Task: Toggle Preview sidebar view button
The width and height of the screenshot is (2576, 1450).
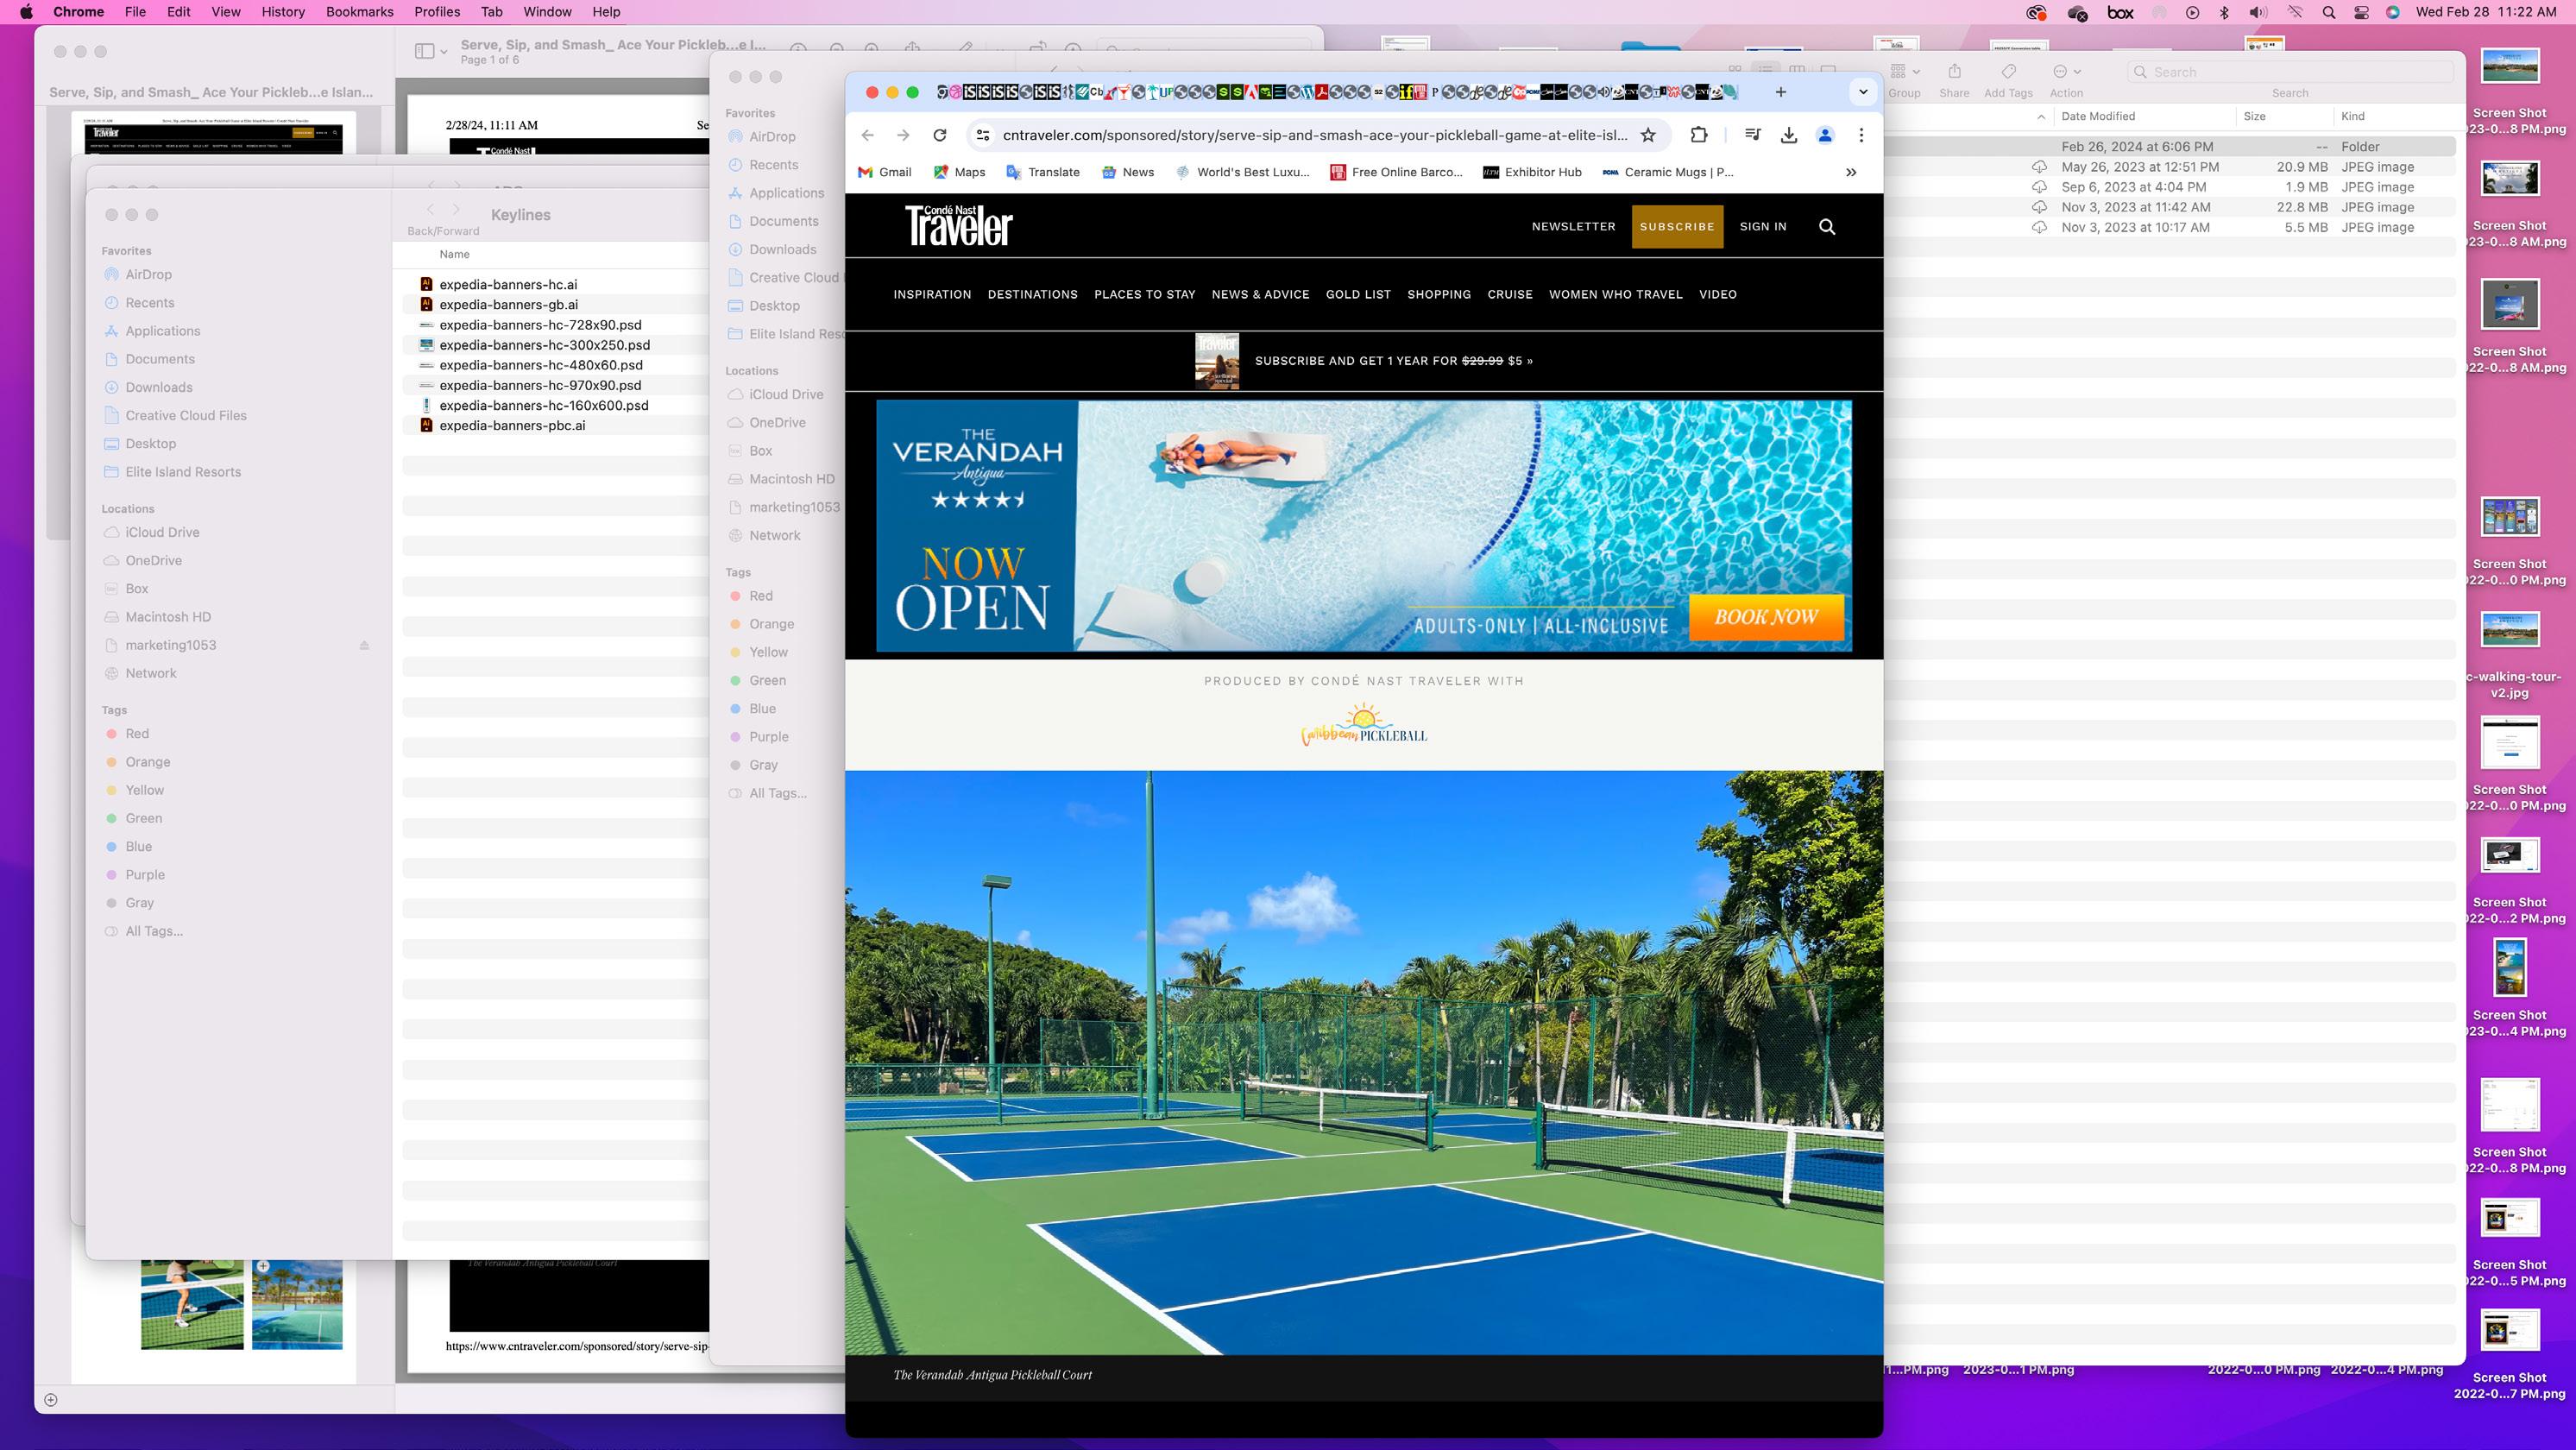Action: [424, 51]
